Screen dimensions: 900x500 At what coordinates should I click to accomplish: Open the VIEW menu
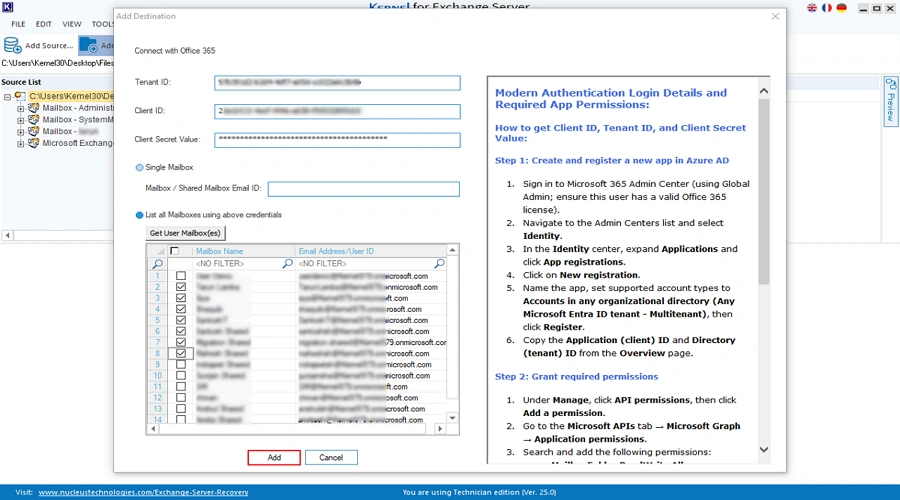(72, 24)
